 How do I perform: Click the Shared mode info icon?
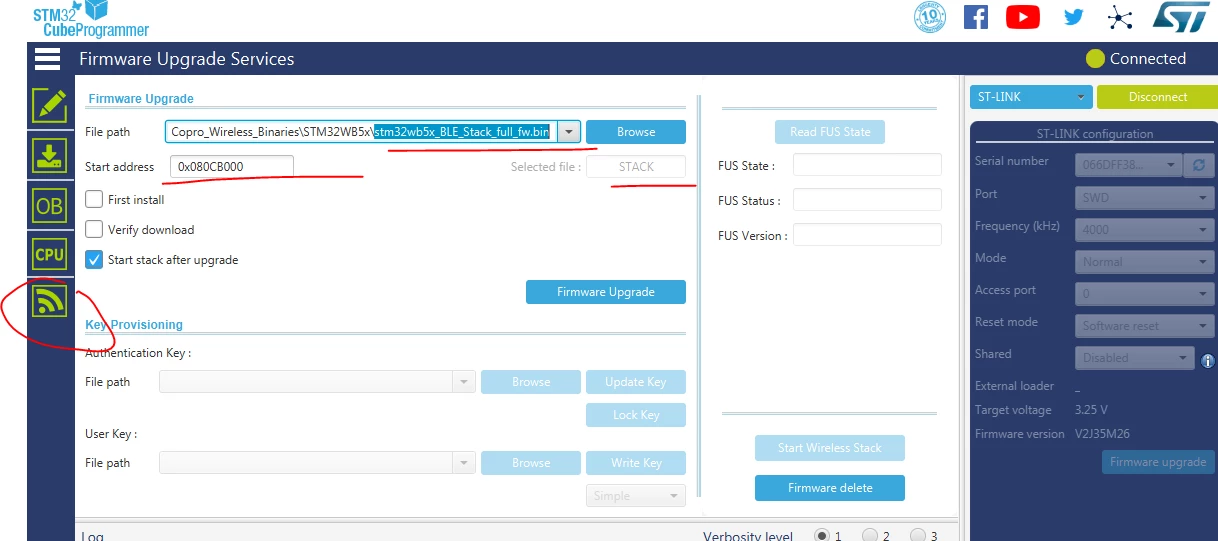coord(1208,361)
